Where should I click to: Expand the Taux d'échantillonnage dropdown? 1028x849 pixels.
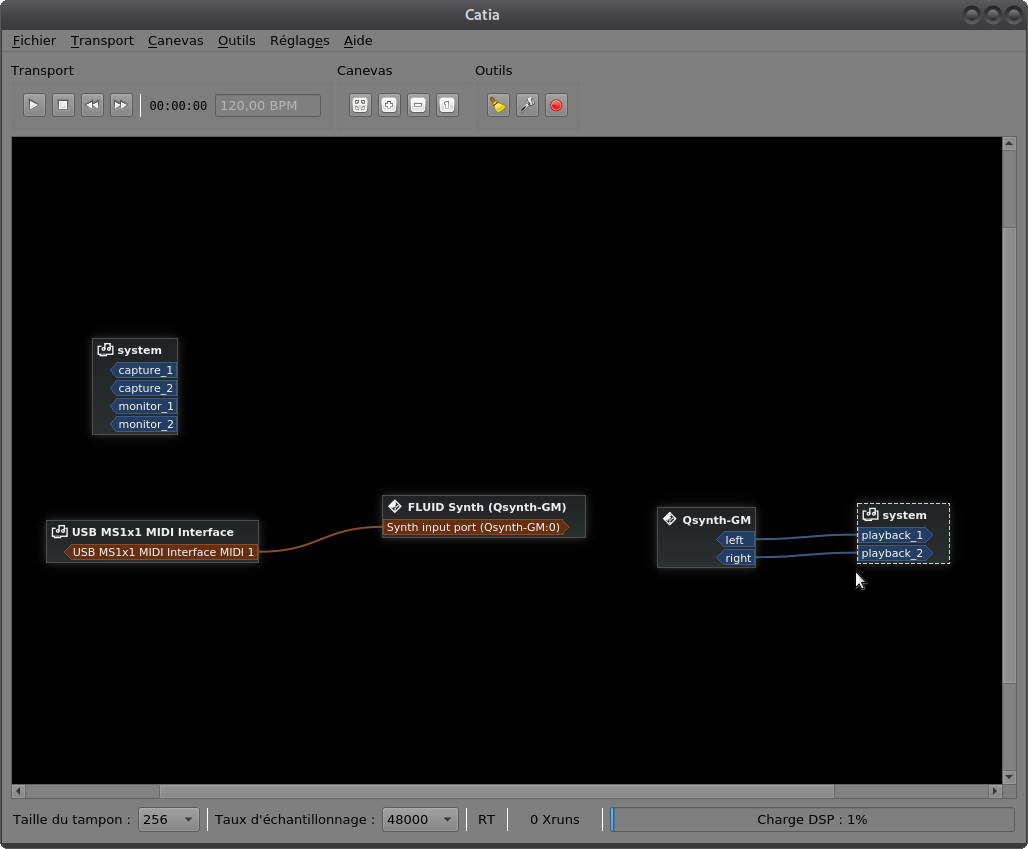[420, 819]
